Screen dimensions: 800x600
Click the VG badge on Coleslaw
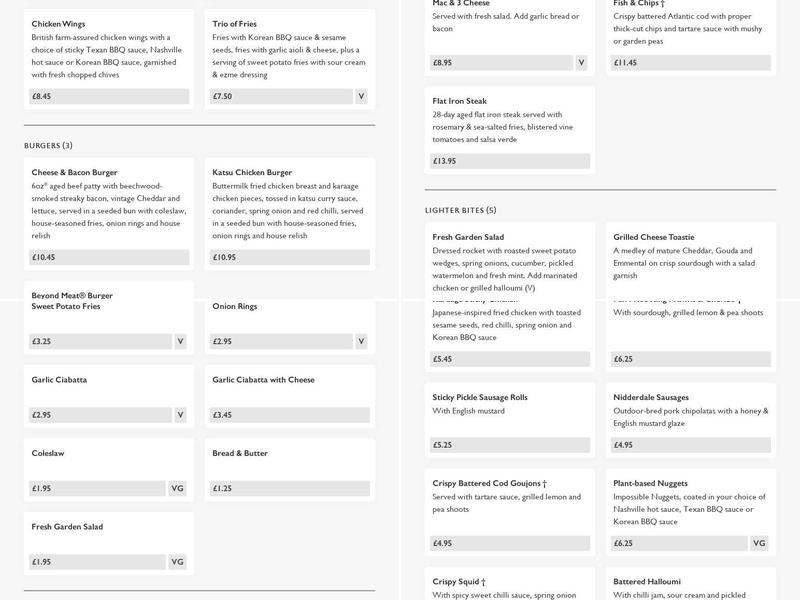(x=178, y=489)
